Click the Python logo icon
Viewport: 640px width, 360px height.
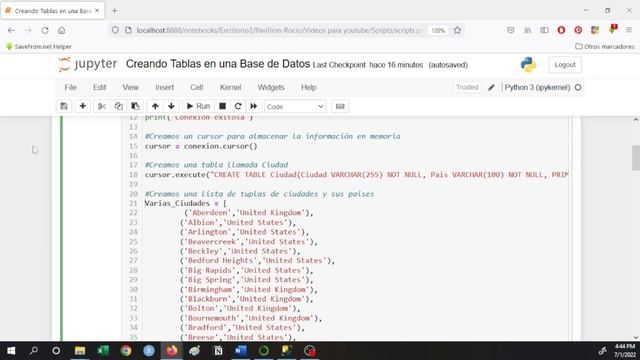(528, 64)
